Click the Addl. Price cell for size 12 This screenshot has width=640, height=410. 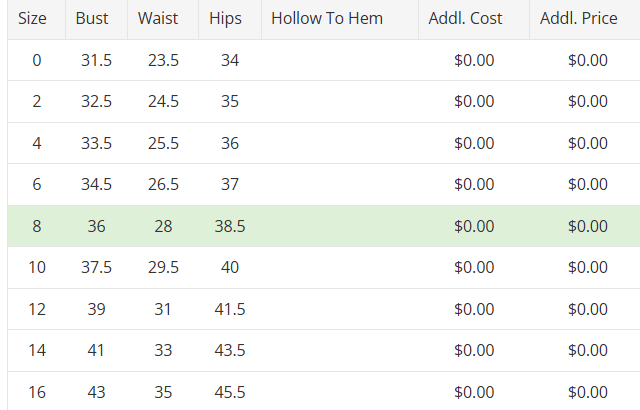click(587, 309)
